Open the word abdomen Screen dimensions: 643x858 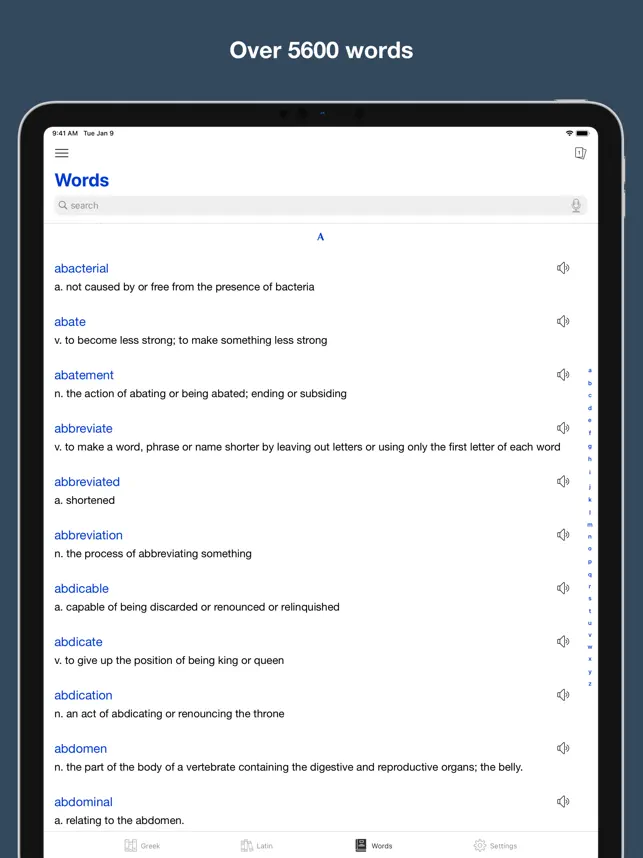tap(80, 749)
